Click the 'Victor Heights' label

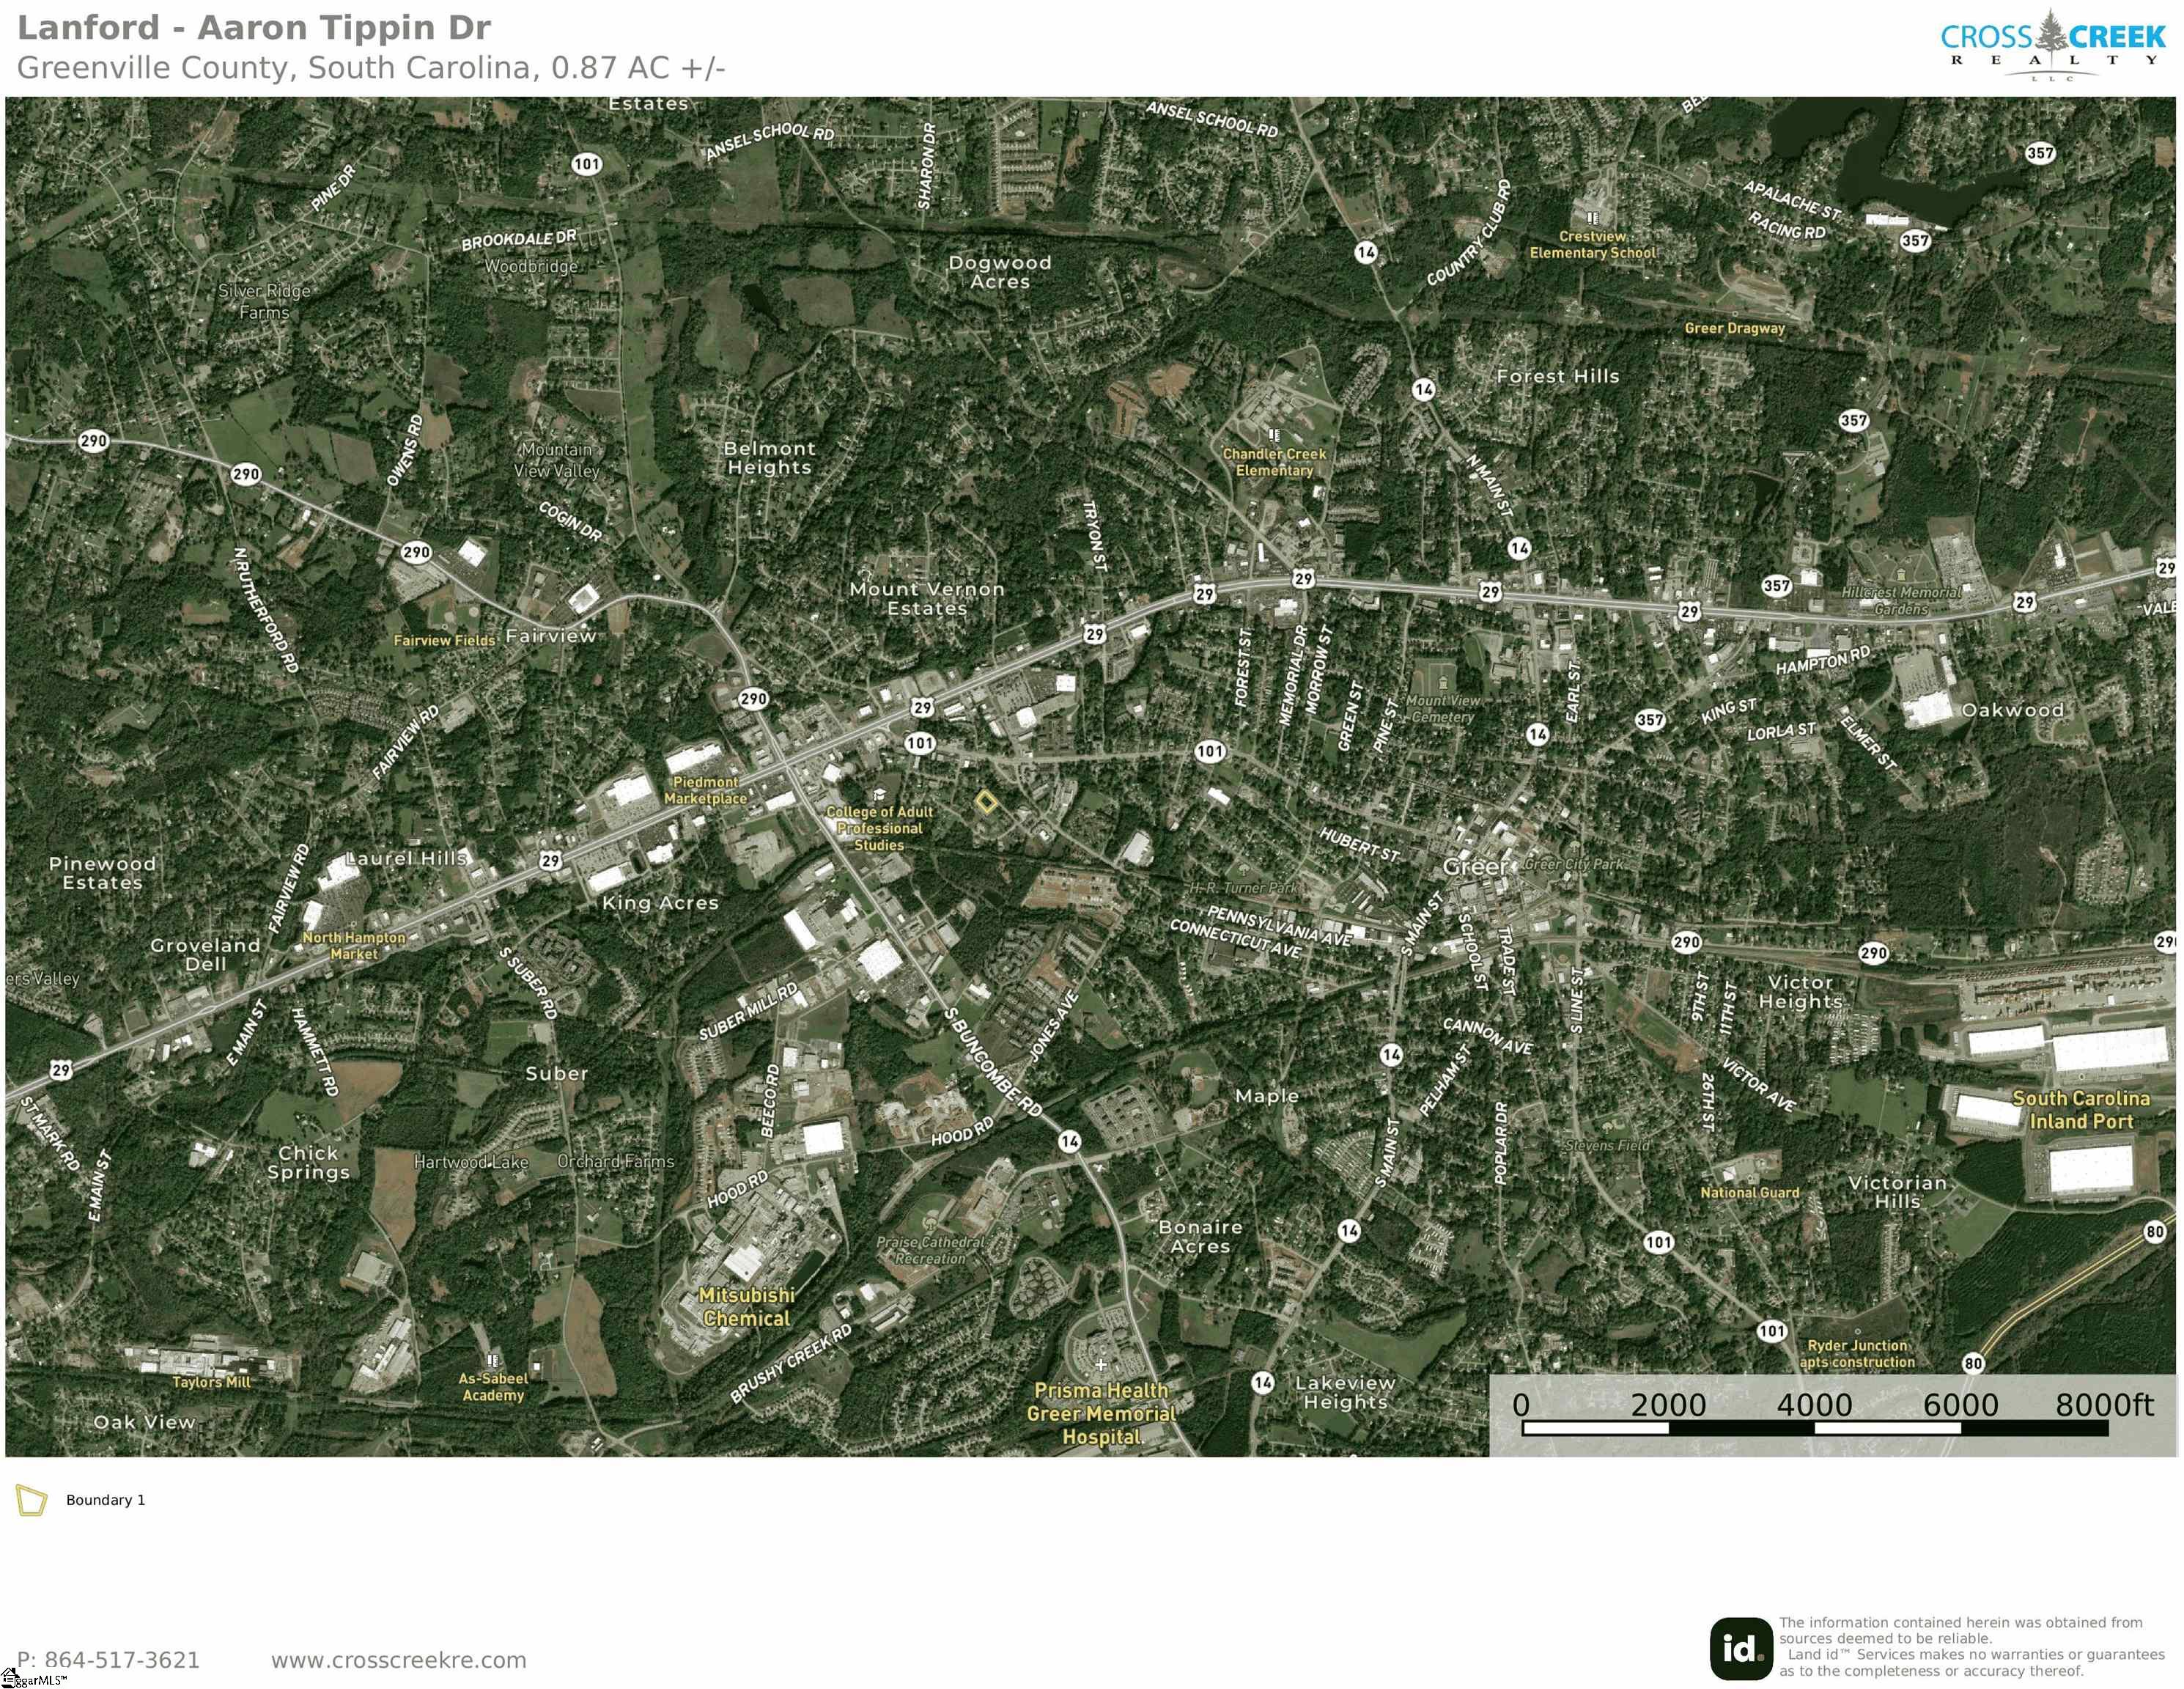pyautogui.click(x=1800, y=991)
